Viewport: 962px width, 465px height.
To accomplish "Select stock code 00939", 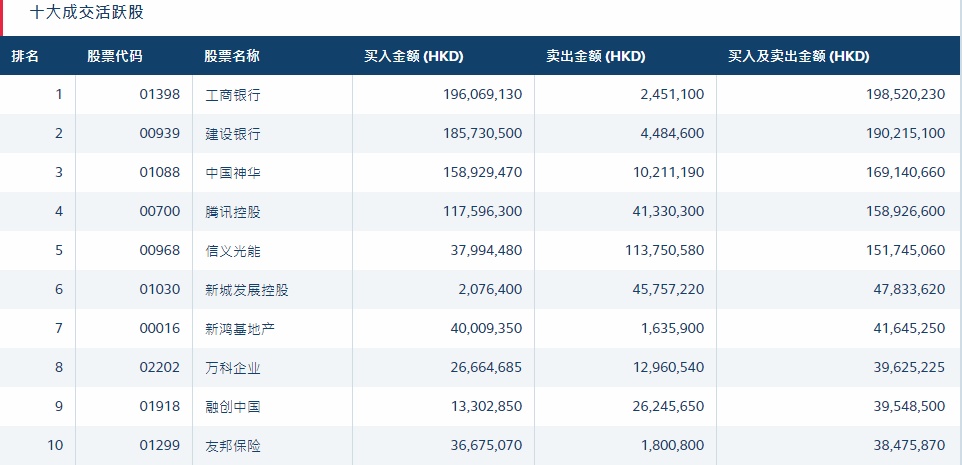I will 160,133.
